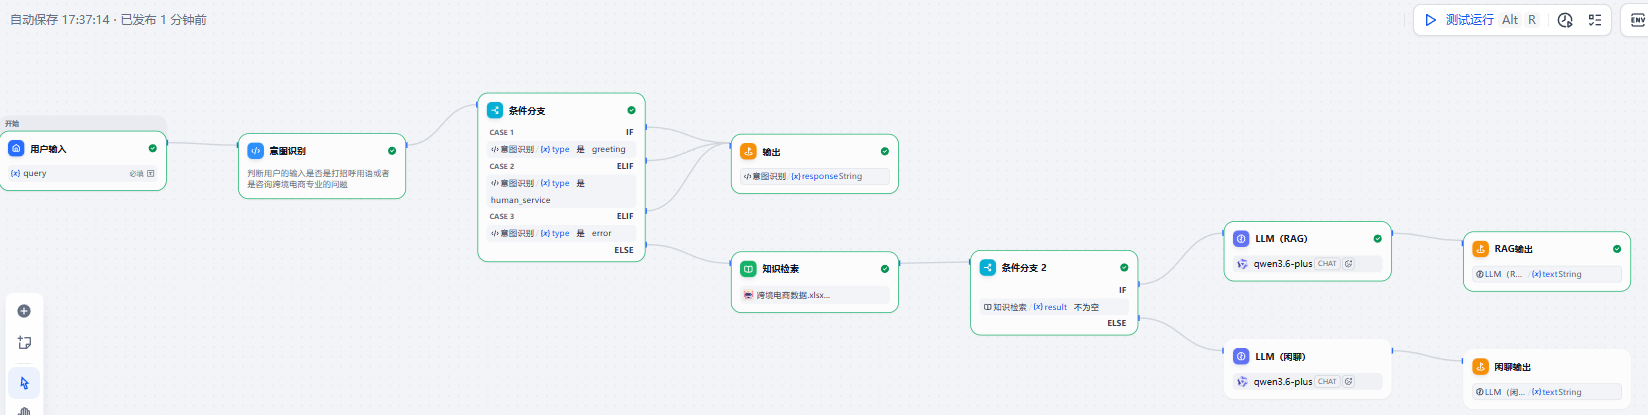
Task: Click the green status check on 输出 node
Action: [885, 151]
